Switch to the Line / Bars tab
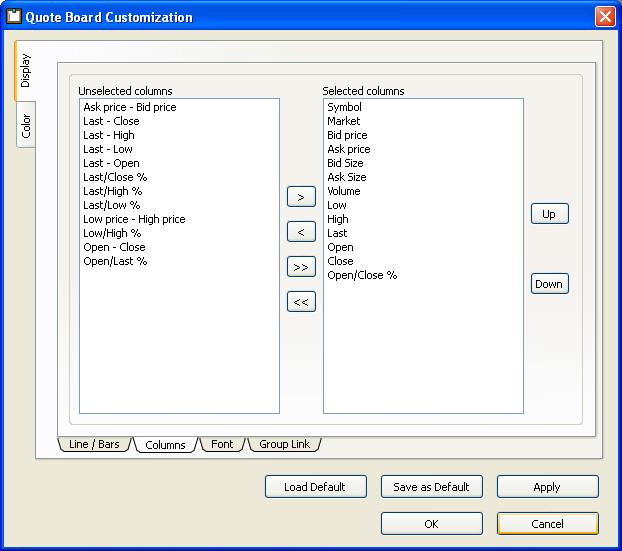 94,444
